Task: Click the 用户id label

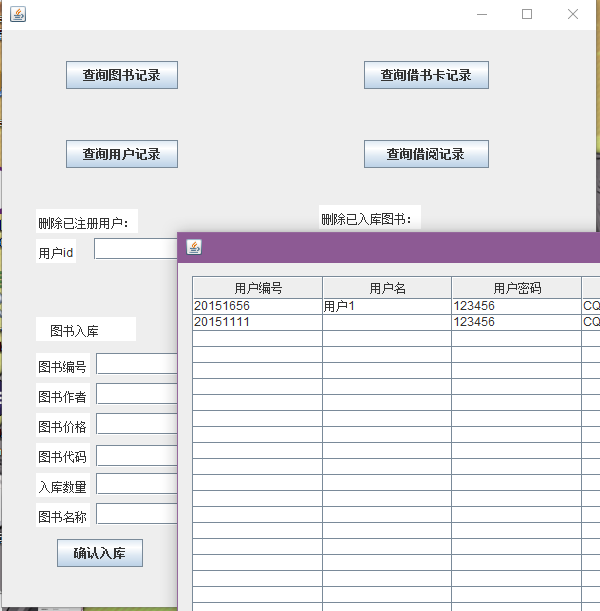Action: [56, 253]
